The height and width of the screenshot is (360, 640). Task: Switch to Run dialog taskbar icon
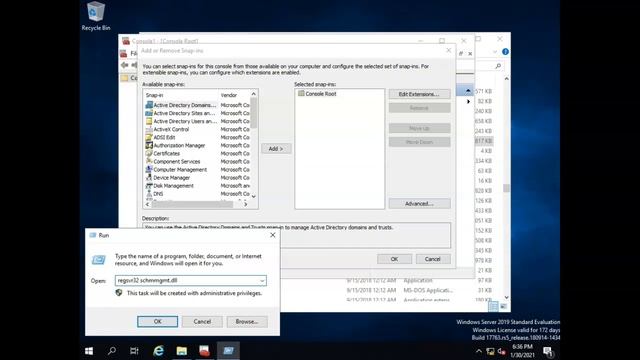(x=228, y=351)
